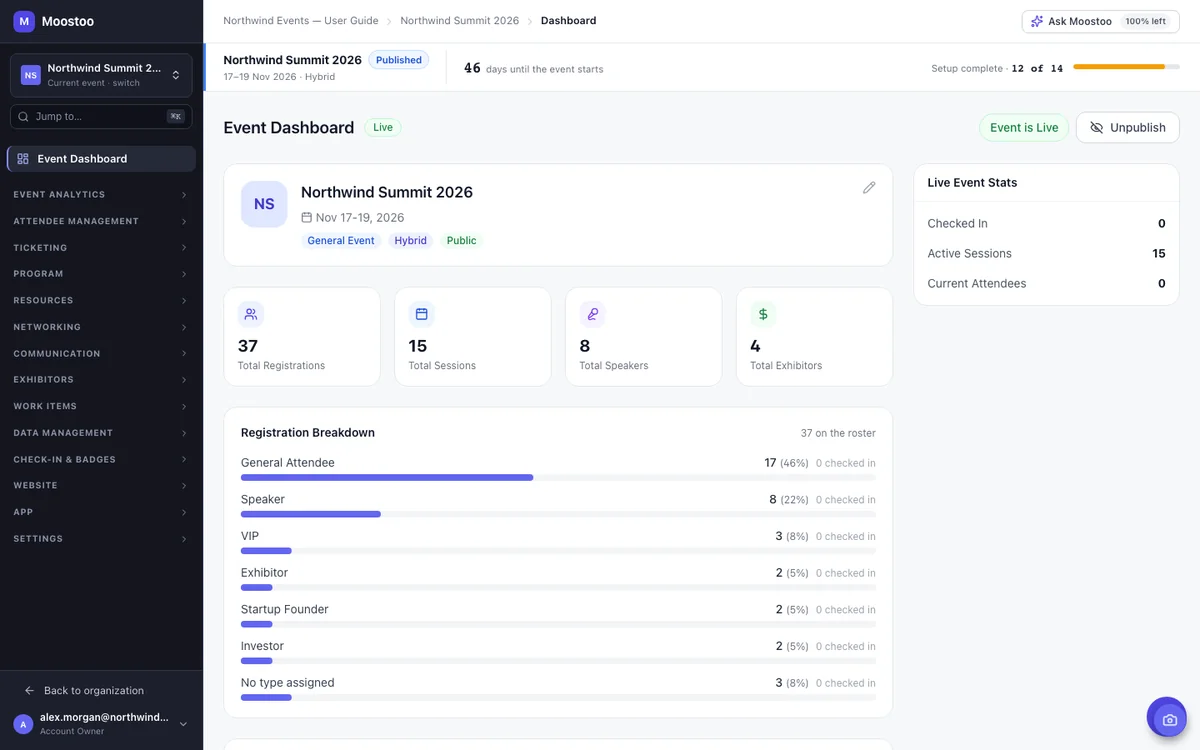1200x750 pixels.
Task: Click the General Event tag
Action: click(341, 241)
